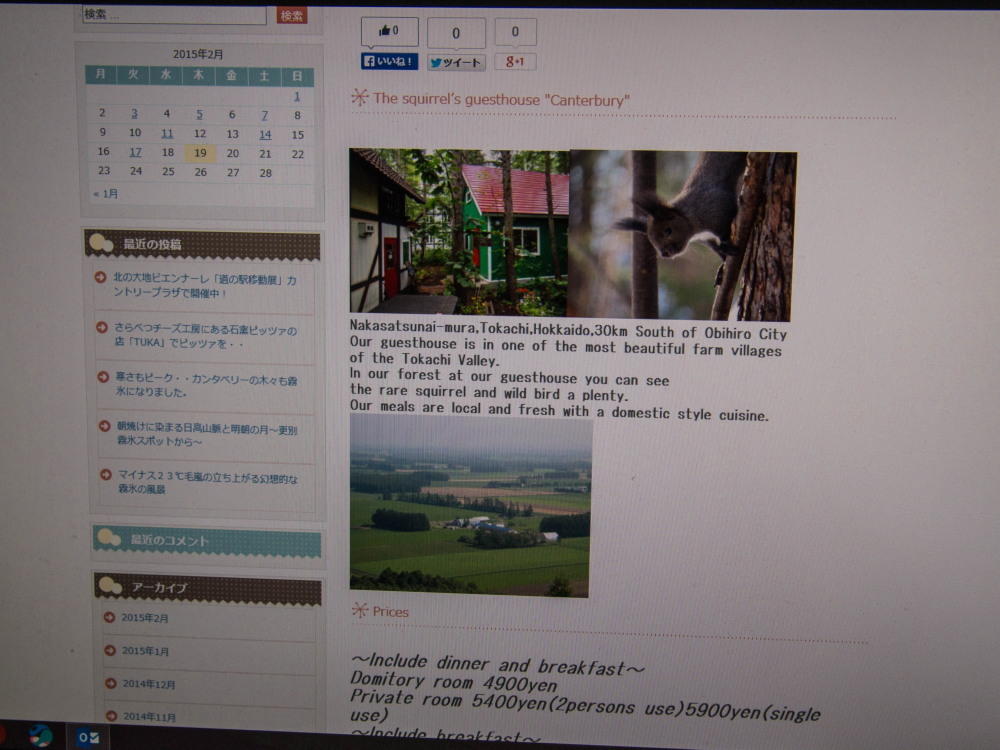Open posts from February 17 in calendar

coord(135,152)
